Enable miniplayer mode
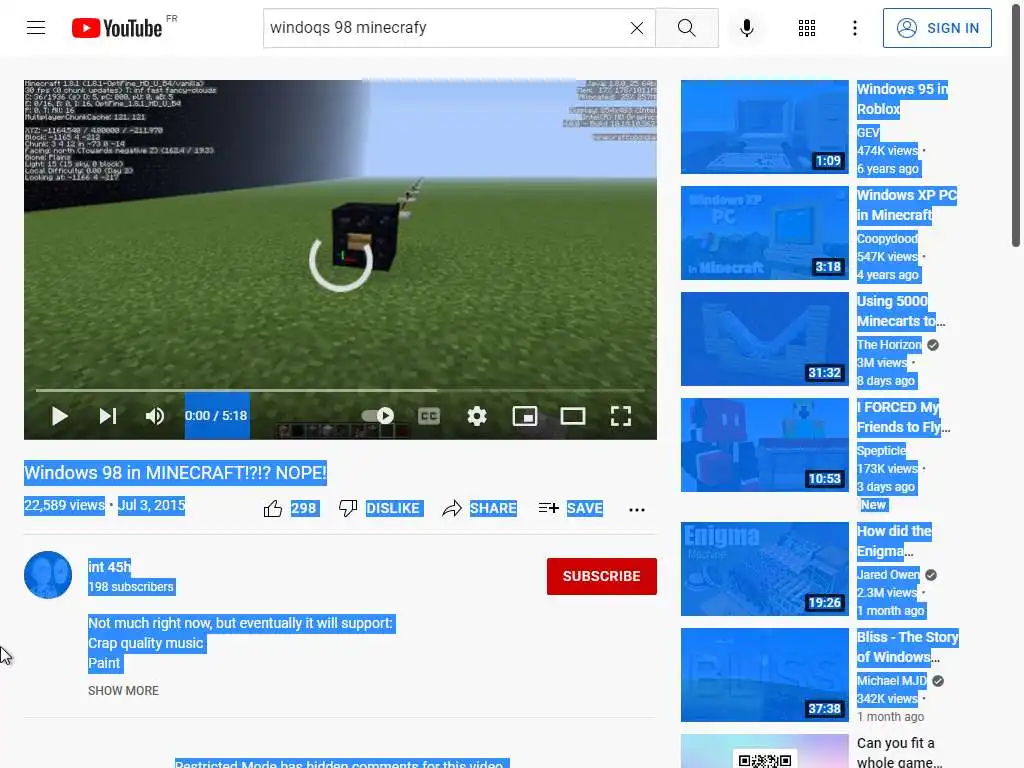The height and width of the screenshot is (768, 1024). point(524,416)
